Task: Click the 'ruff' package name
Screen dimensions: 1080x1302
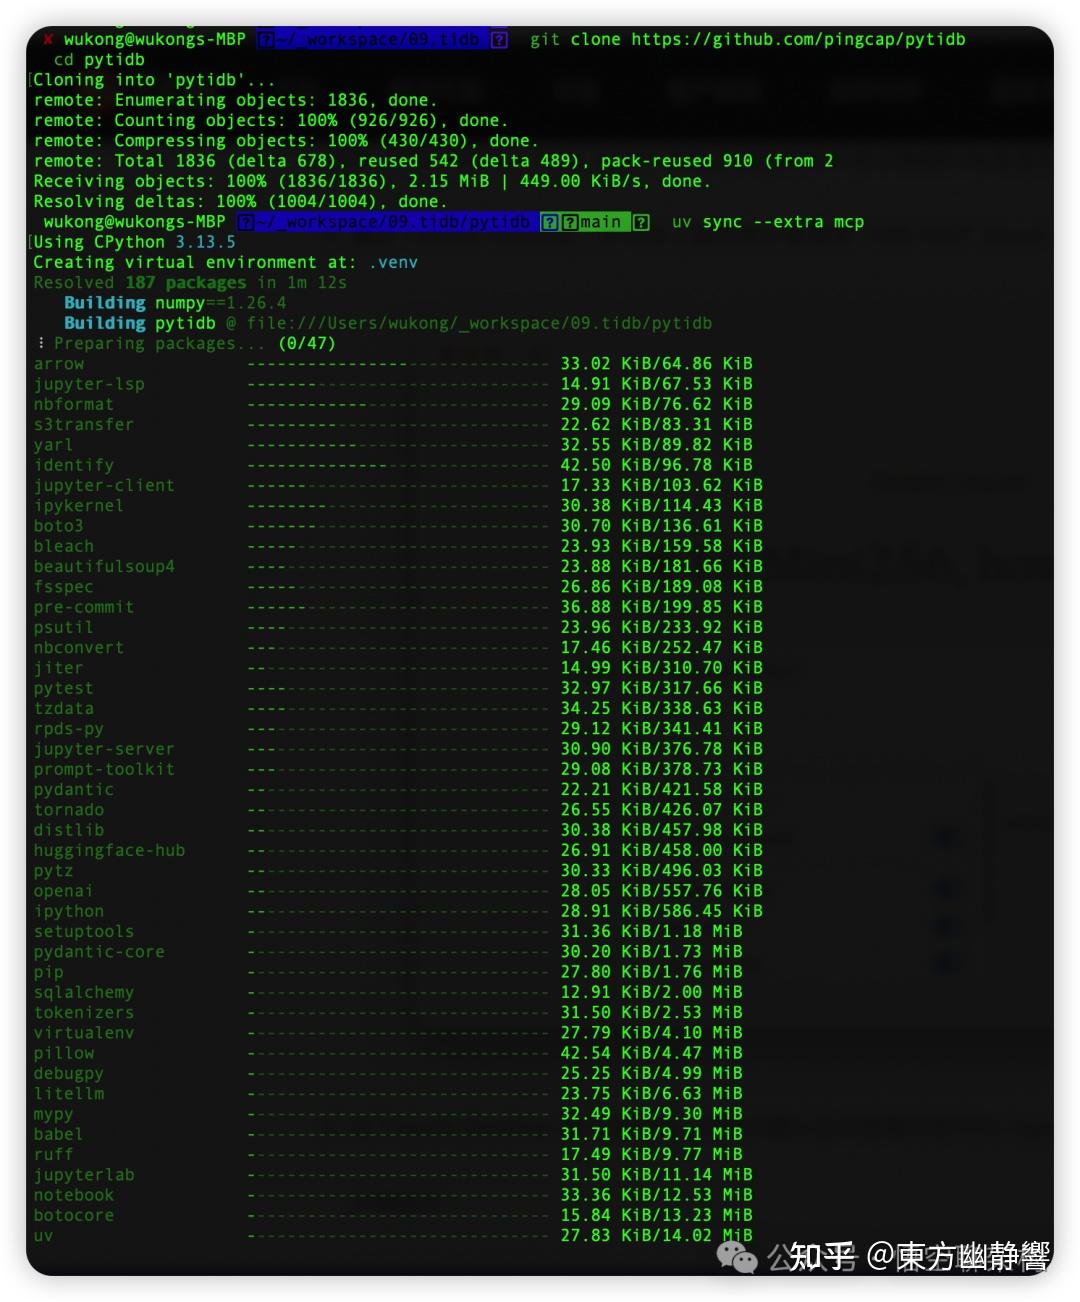Action: (53, 1155)
